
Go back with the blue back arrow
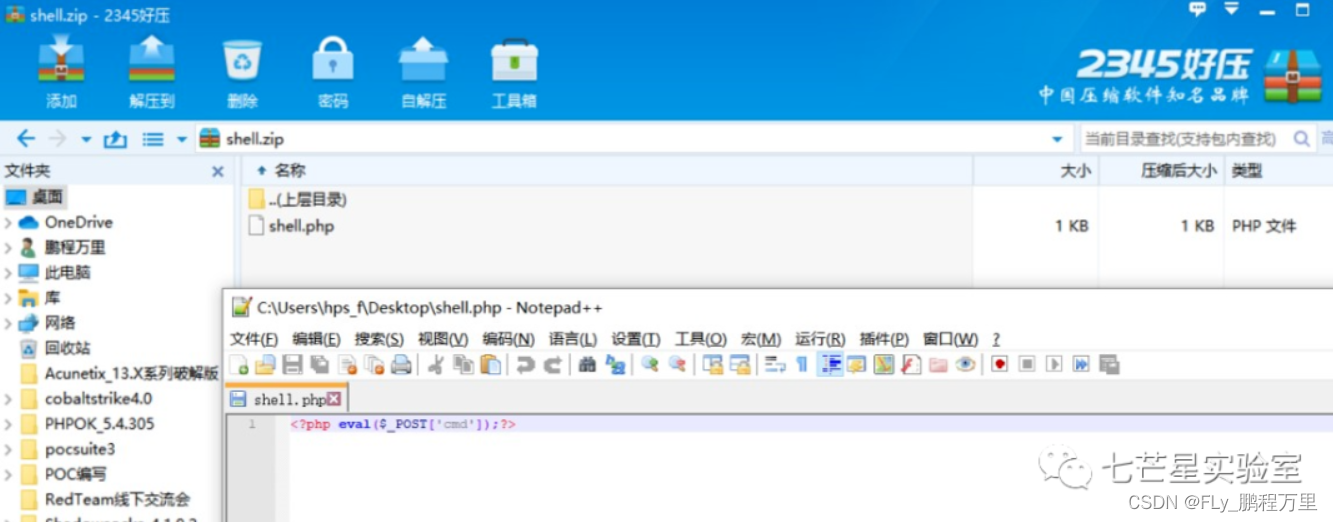pos(26,139)
